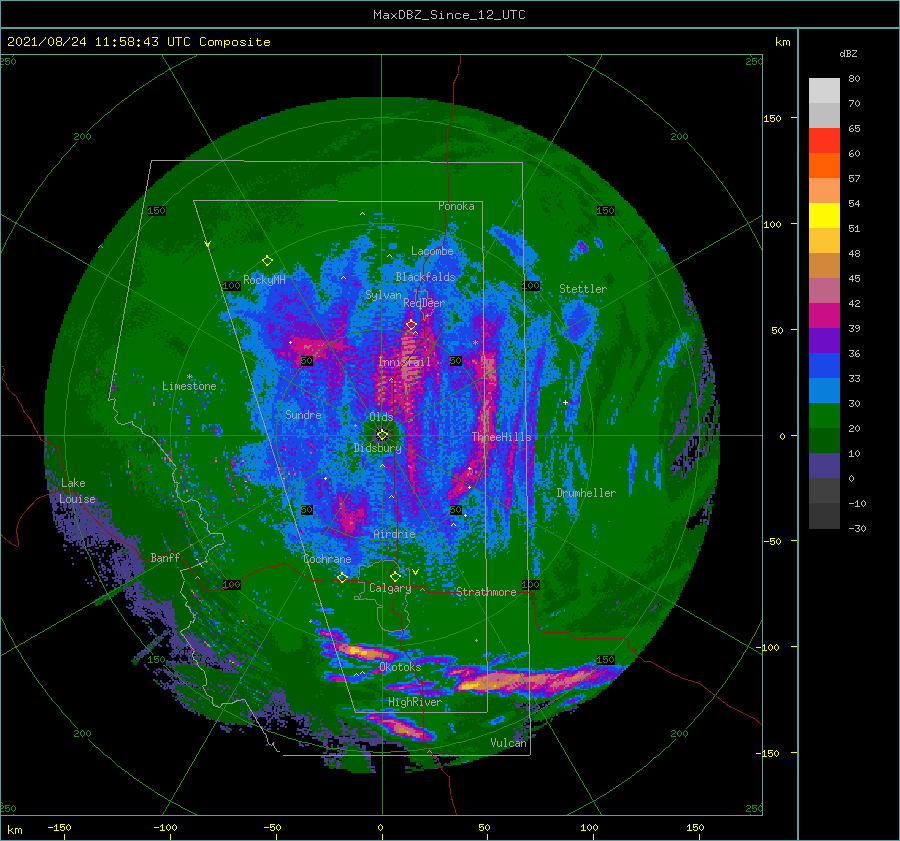Viewport: 900px width, 841px height.
Task: Click the Lacombe town label
Action: (432, 251)
